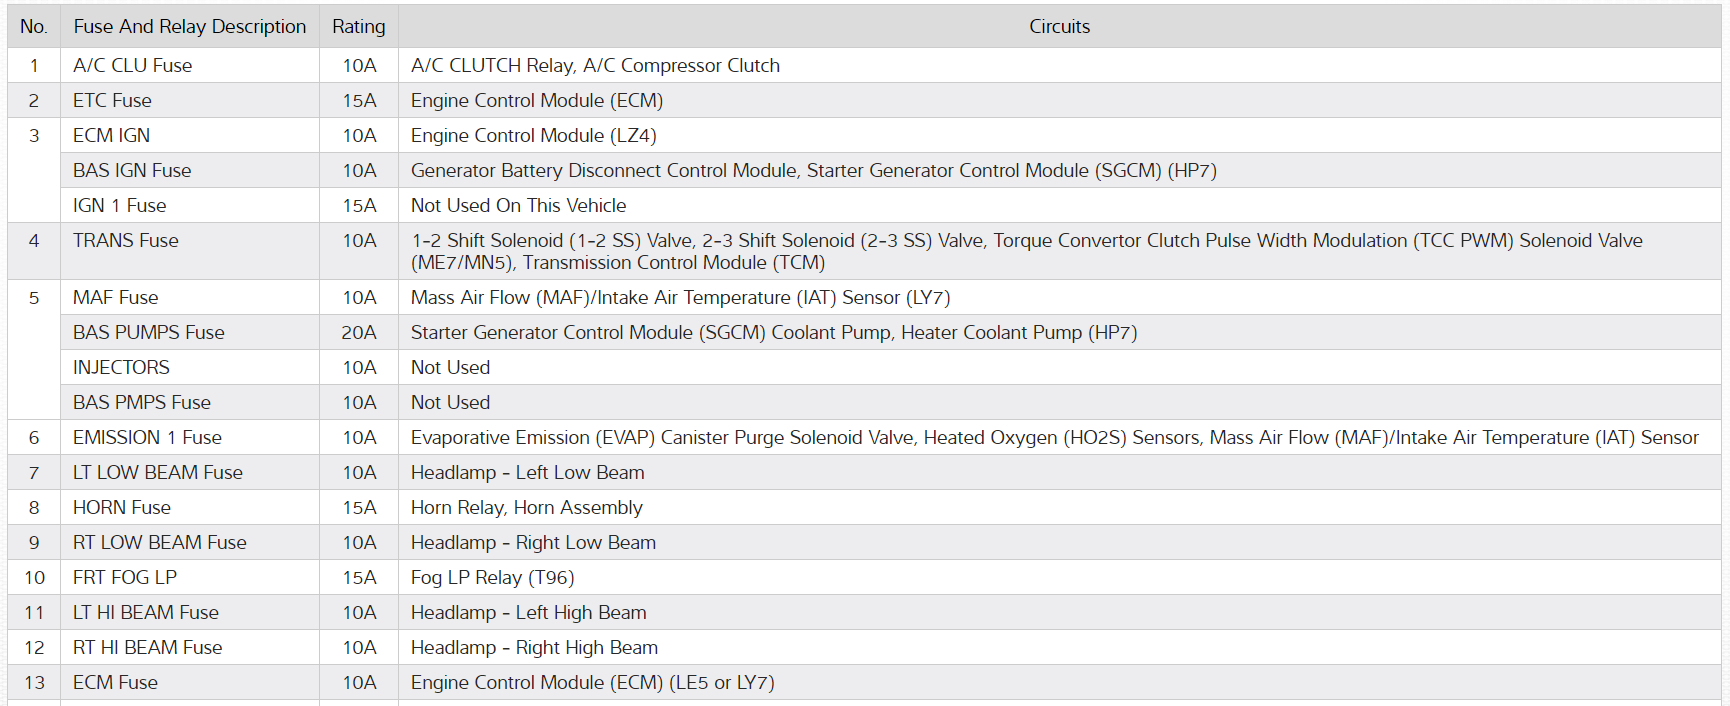The width and height of the screenshot is (1730, 706).
Task: Click the 'No.' column header
Action: coord(34,27)
